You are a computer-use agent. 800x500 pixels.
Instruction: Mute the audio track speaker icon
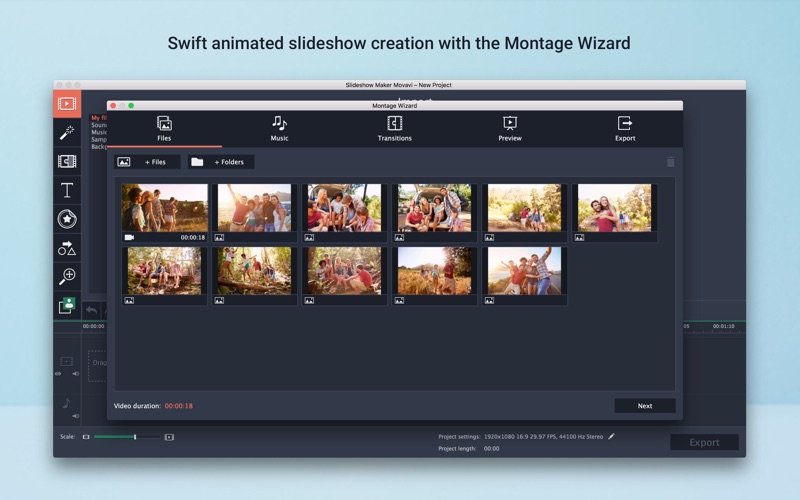click(76, 416)
